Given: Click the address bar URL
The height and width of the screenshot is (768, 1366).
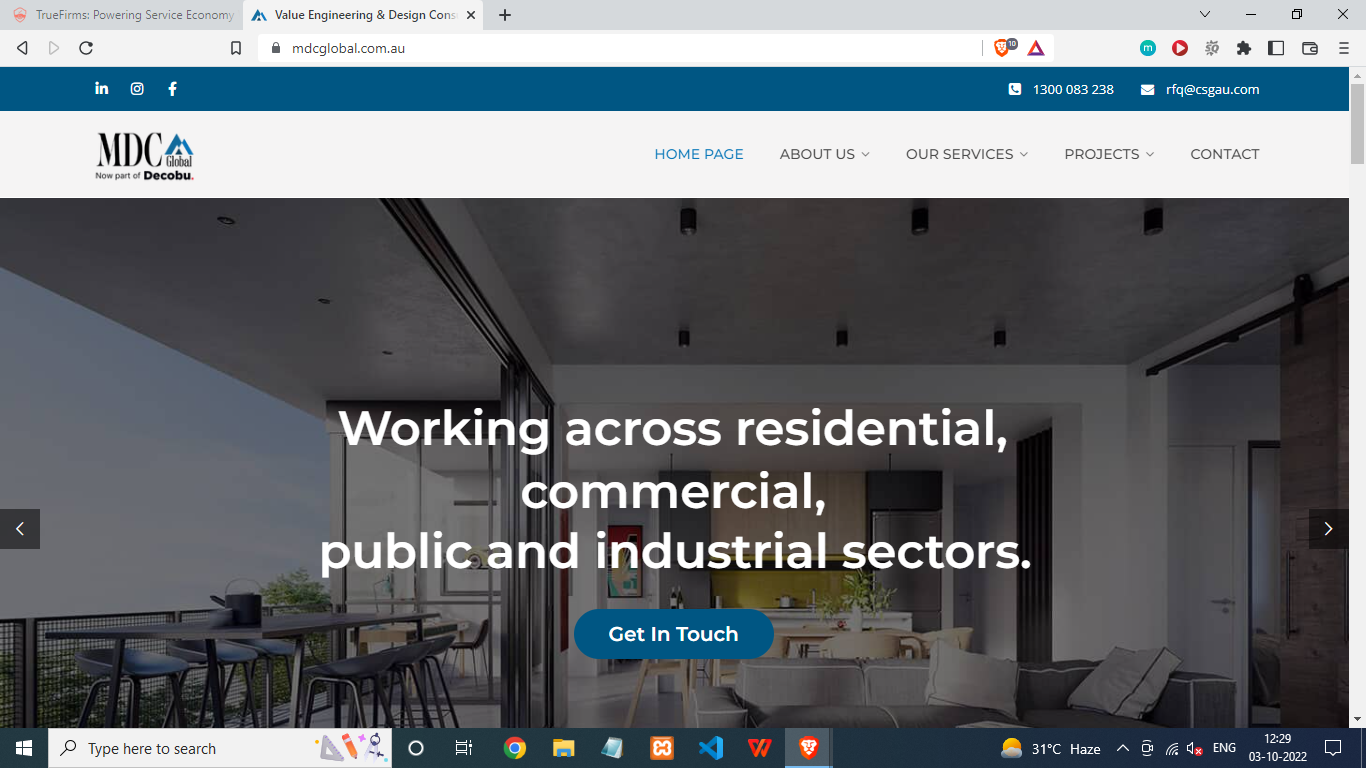Looking at the screenshot, I should tap(348, 48).
